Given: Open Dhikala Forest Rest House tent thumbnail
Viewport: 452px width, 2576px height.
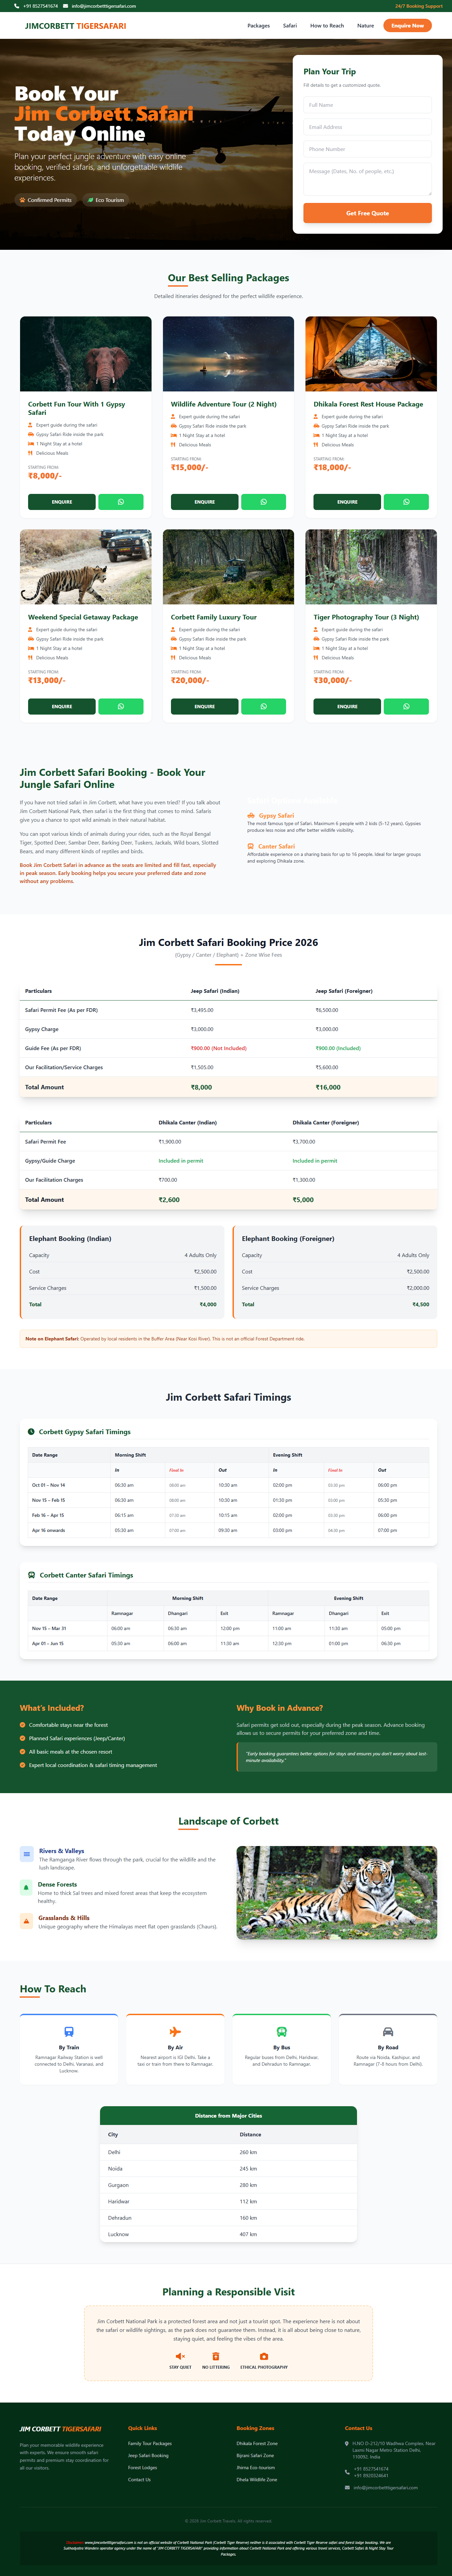Looking at the screenshot, I should pos(371,354).
